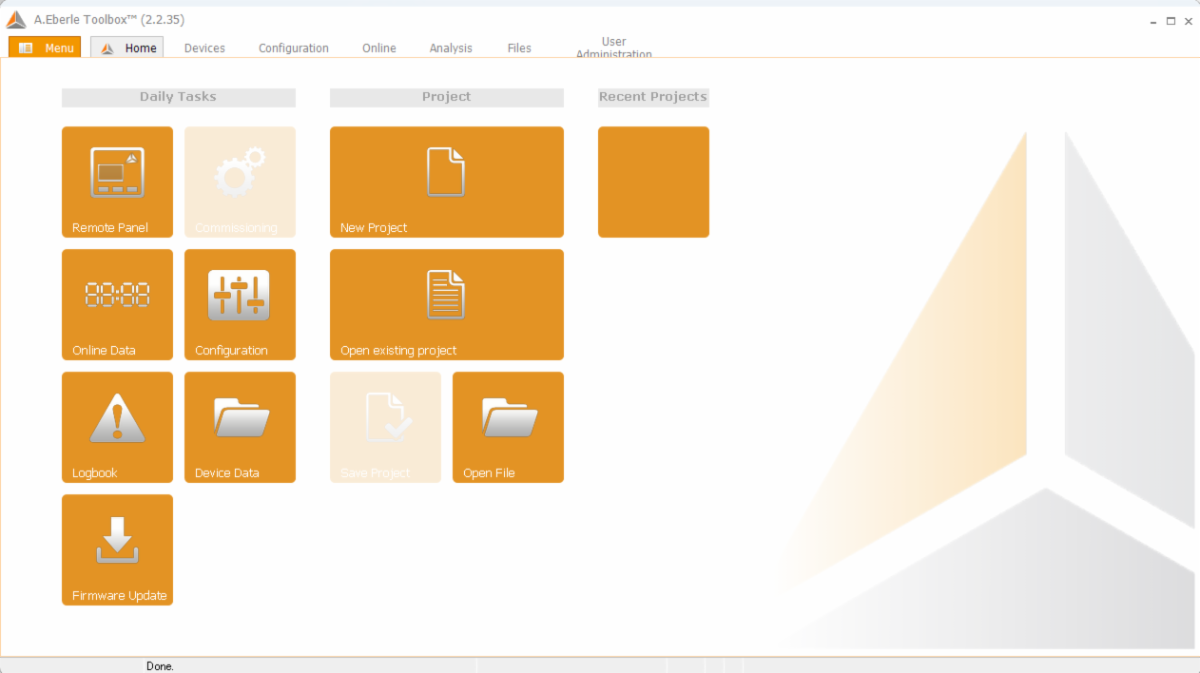Click the Open File folder tile
This screenshot has height=673, width=1200.
[508, 427]
